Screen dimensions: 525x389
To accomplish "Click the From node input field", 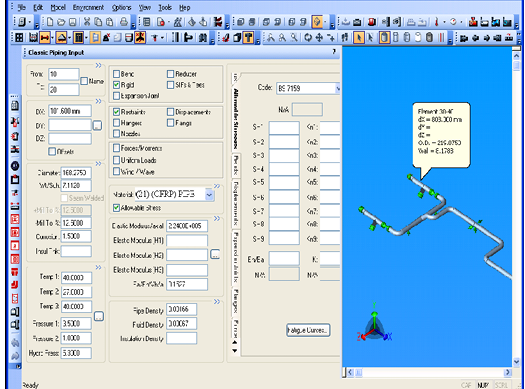I will [x=64, y=74].
